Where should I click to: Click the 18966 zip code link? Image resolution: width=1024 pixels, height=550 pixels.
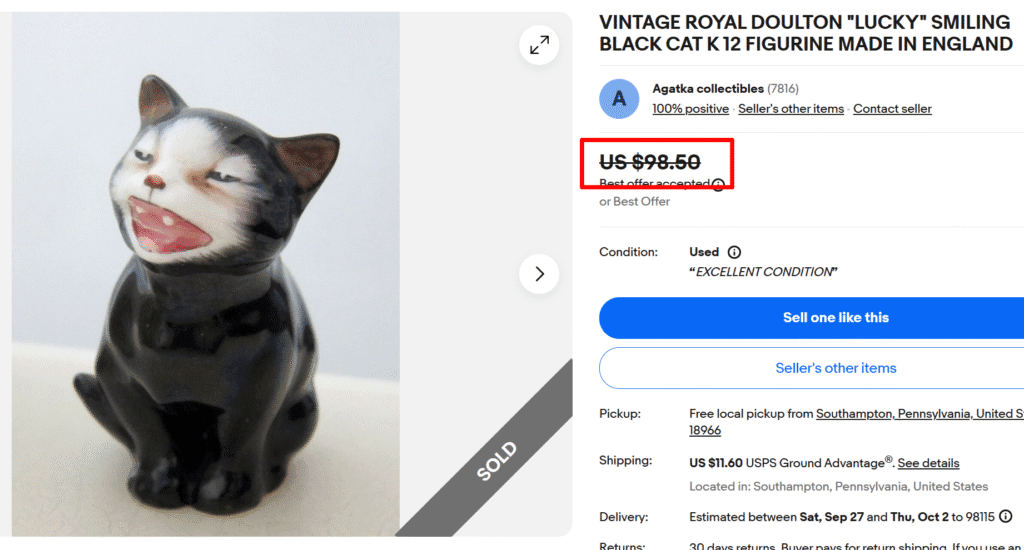705,431
